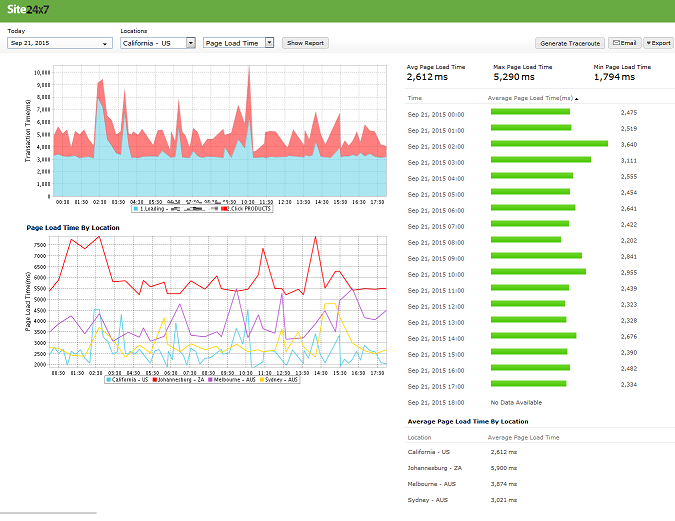Toggle the Johannesburg - ZA legend item
This screenshot has width=675, height=521.
[179, 380]
